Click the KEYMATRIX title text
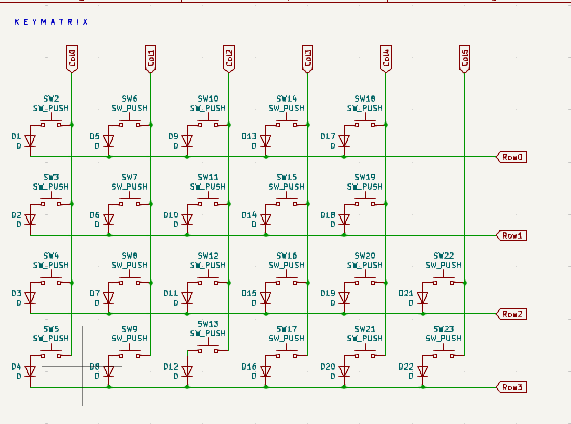Image resolution: width=571 pixels, height=424 pixels. (x=51, y=22)
